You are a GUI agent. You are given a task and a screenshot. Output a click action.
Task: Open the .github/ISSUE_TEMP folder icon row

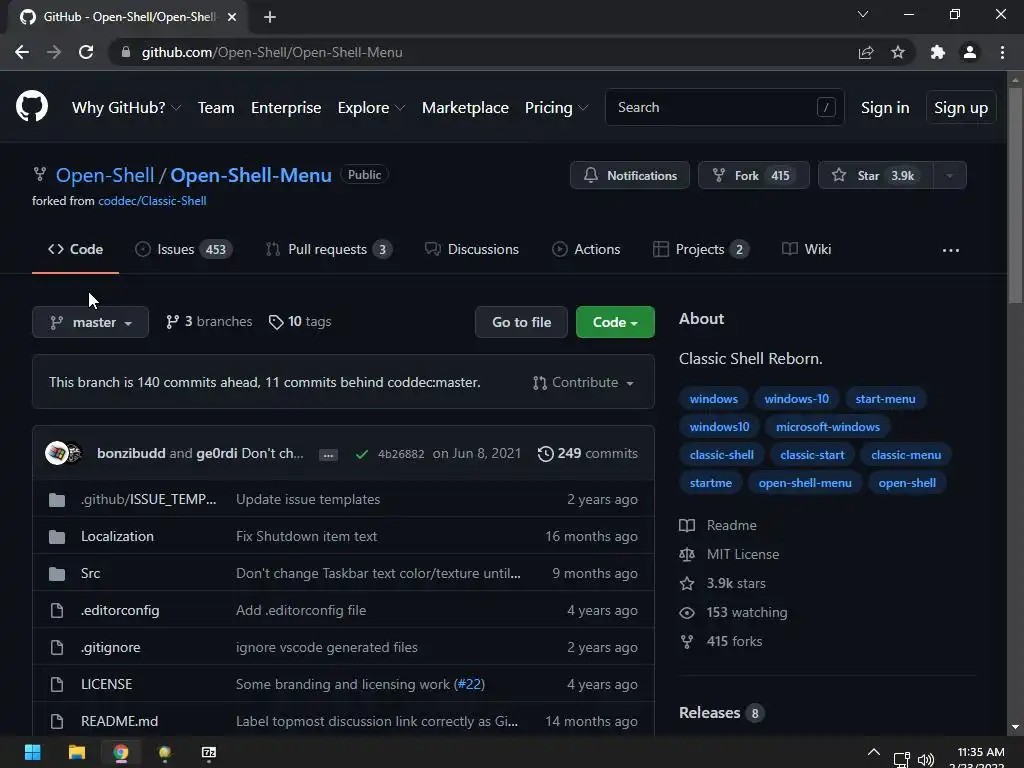pos(57,500)
